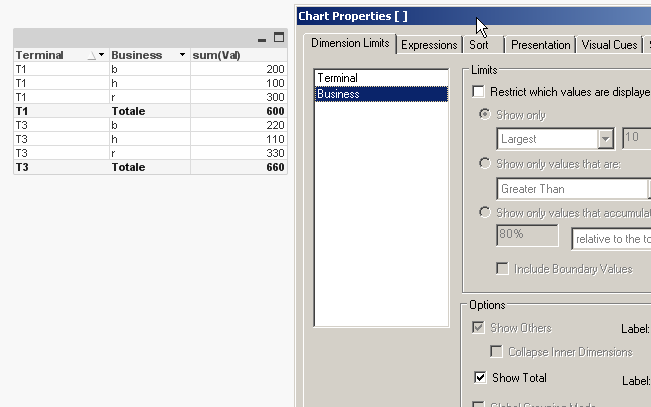This screenshot has width=651, height=407.
Task: Enable Restrict which values are displayed
Action: point(479,91)
